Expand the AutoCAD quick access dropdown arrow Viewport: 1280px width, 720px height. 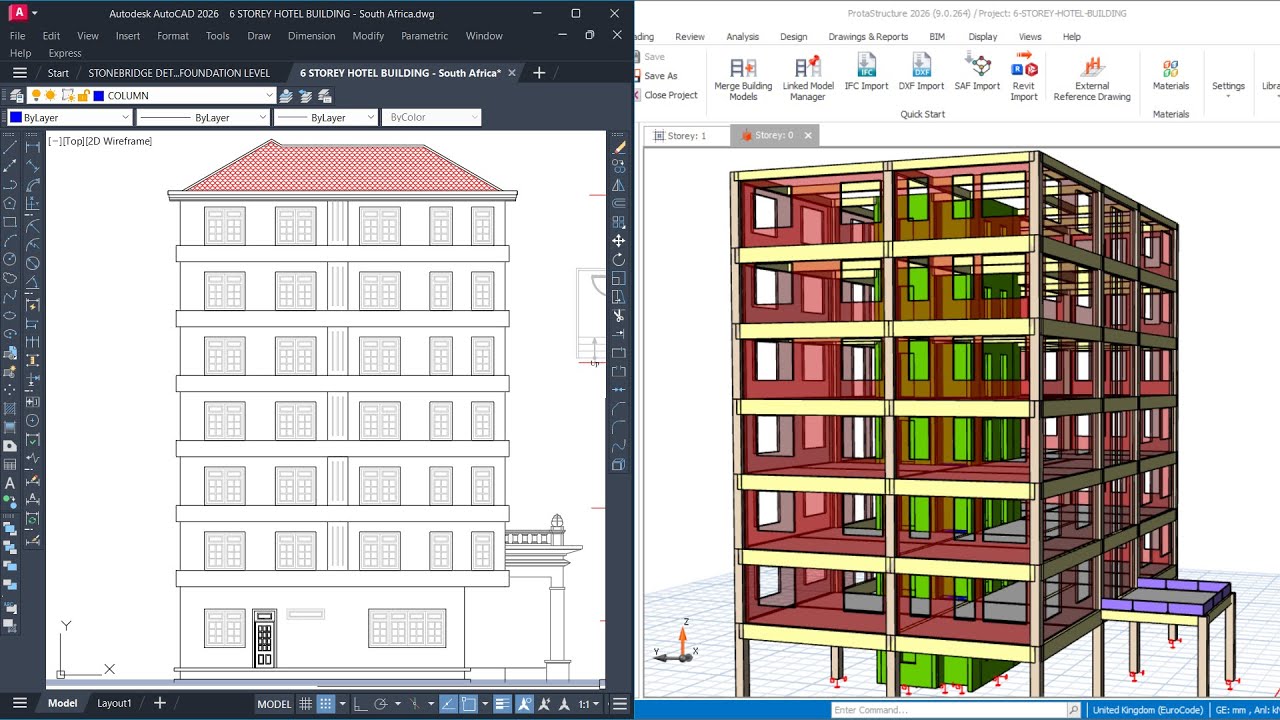35,13
